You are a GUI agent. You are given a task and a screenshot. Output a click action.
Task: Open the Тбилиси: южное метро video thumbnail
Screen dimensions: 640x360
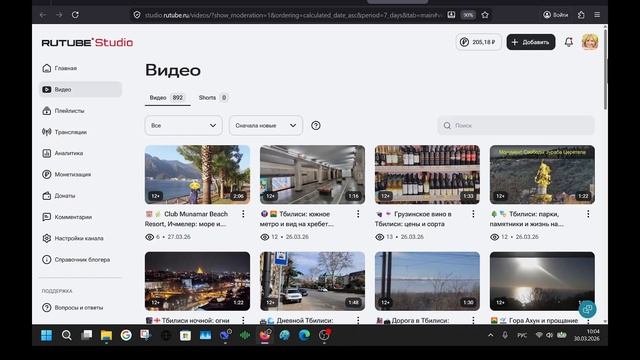(x=312, y=174)
